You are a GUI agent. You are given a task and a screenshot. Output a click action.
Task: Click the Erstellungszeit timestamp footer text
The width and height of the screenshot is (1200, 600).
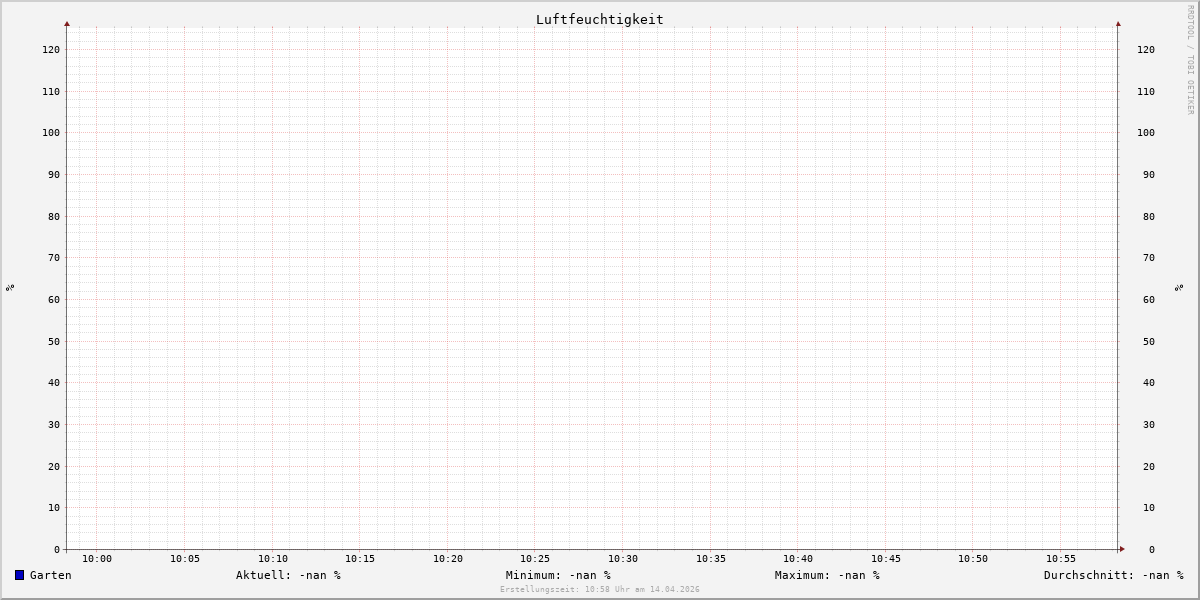pyautogui.click(x=600, y=590)
